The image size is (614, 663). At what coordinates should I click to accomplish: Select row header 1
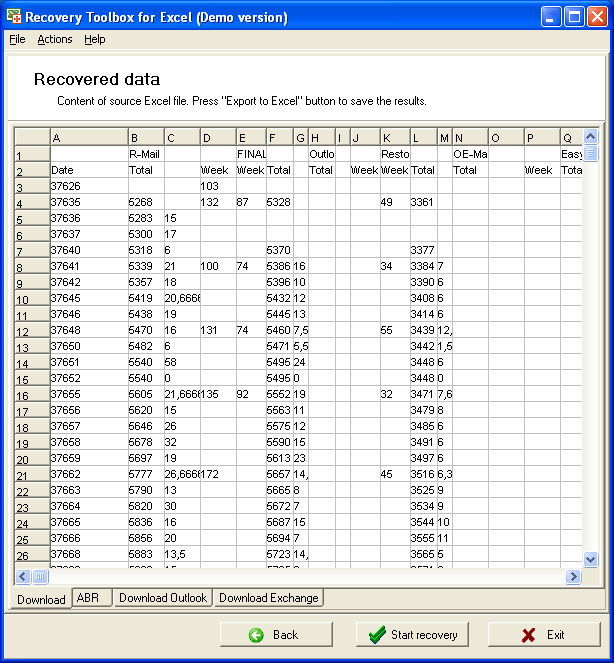click(32, 154)
